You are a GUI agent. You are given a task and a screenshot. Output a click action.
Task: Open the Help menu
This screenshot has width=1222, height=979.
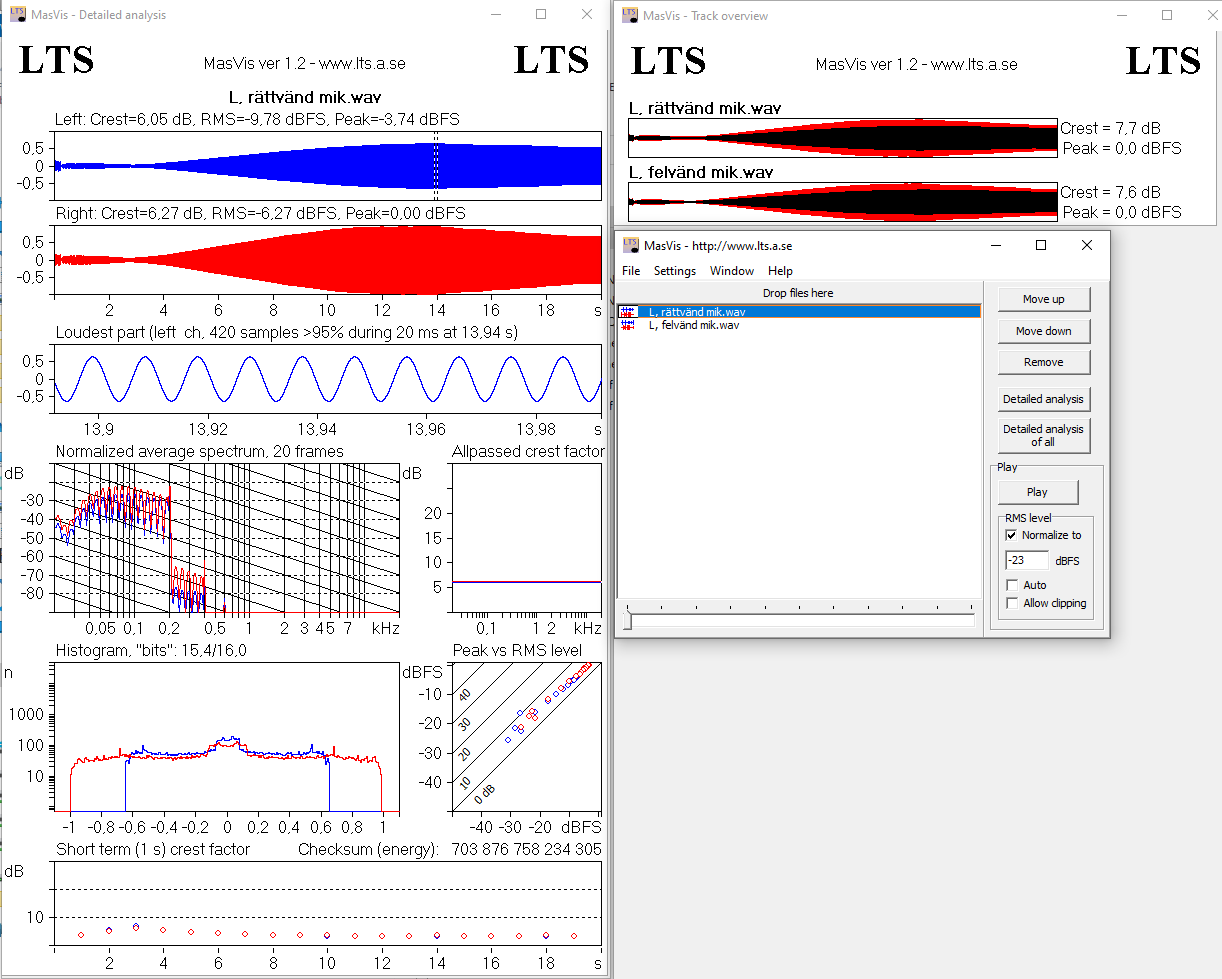pyautogui.click(x=780, y=271)
